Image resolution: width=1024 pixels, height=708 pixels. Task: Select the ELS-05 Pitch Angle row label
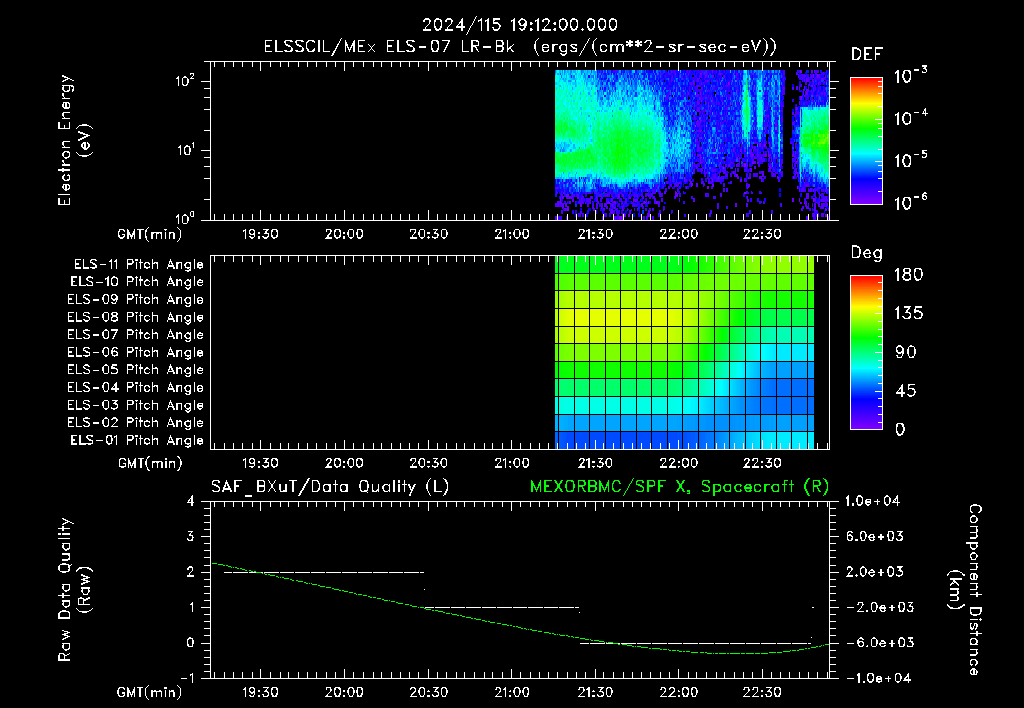[x=135, y=370]
